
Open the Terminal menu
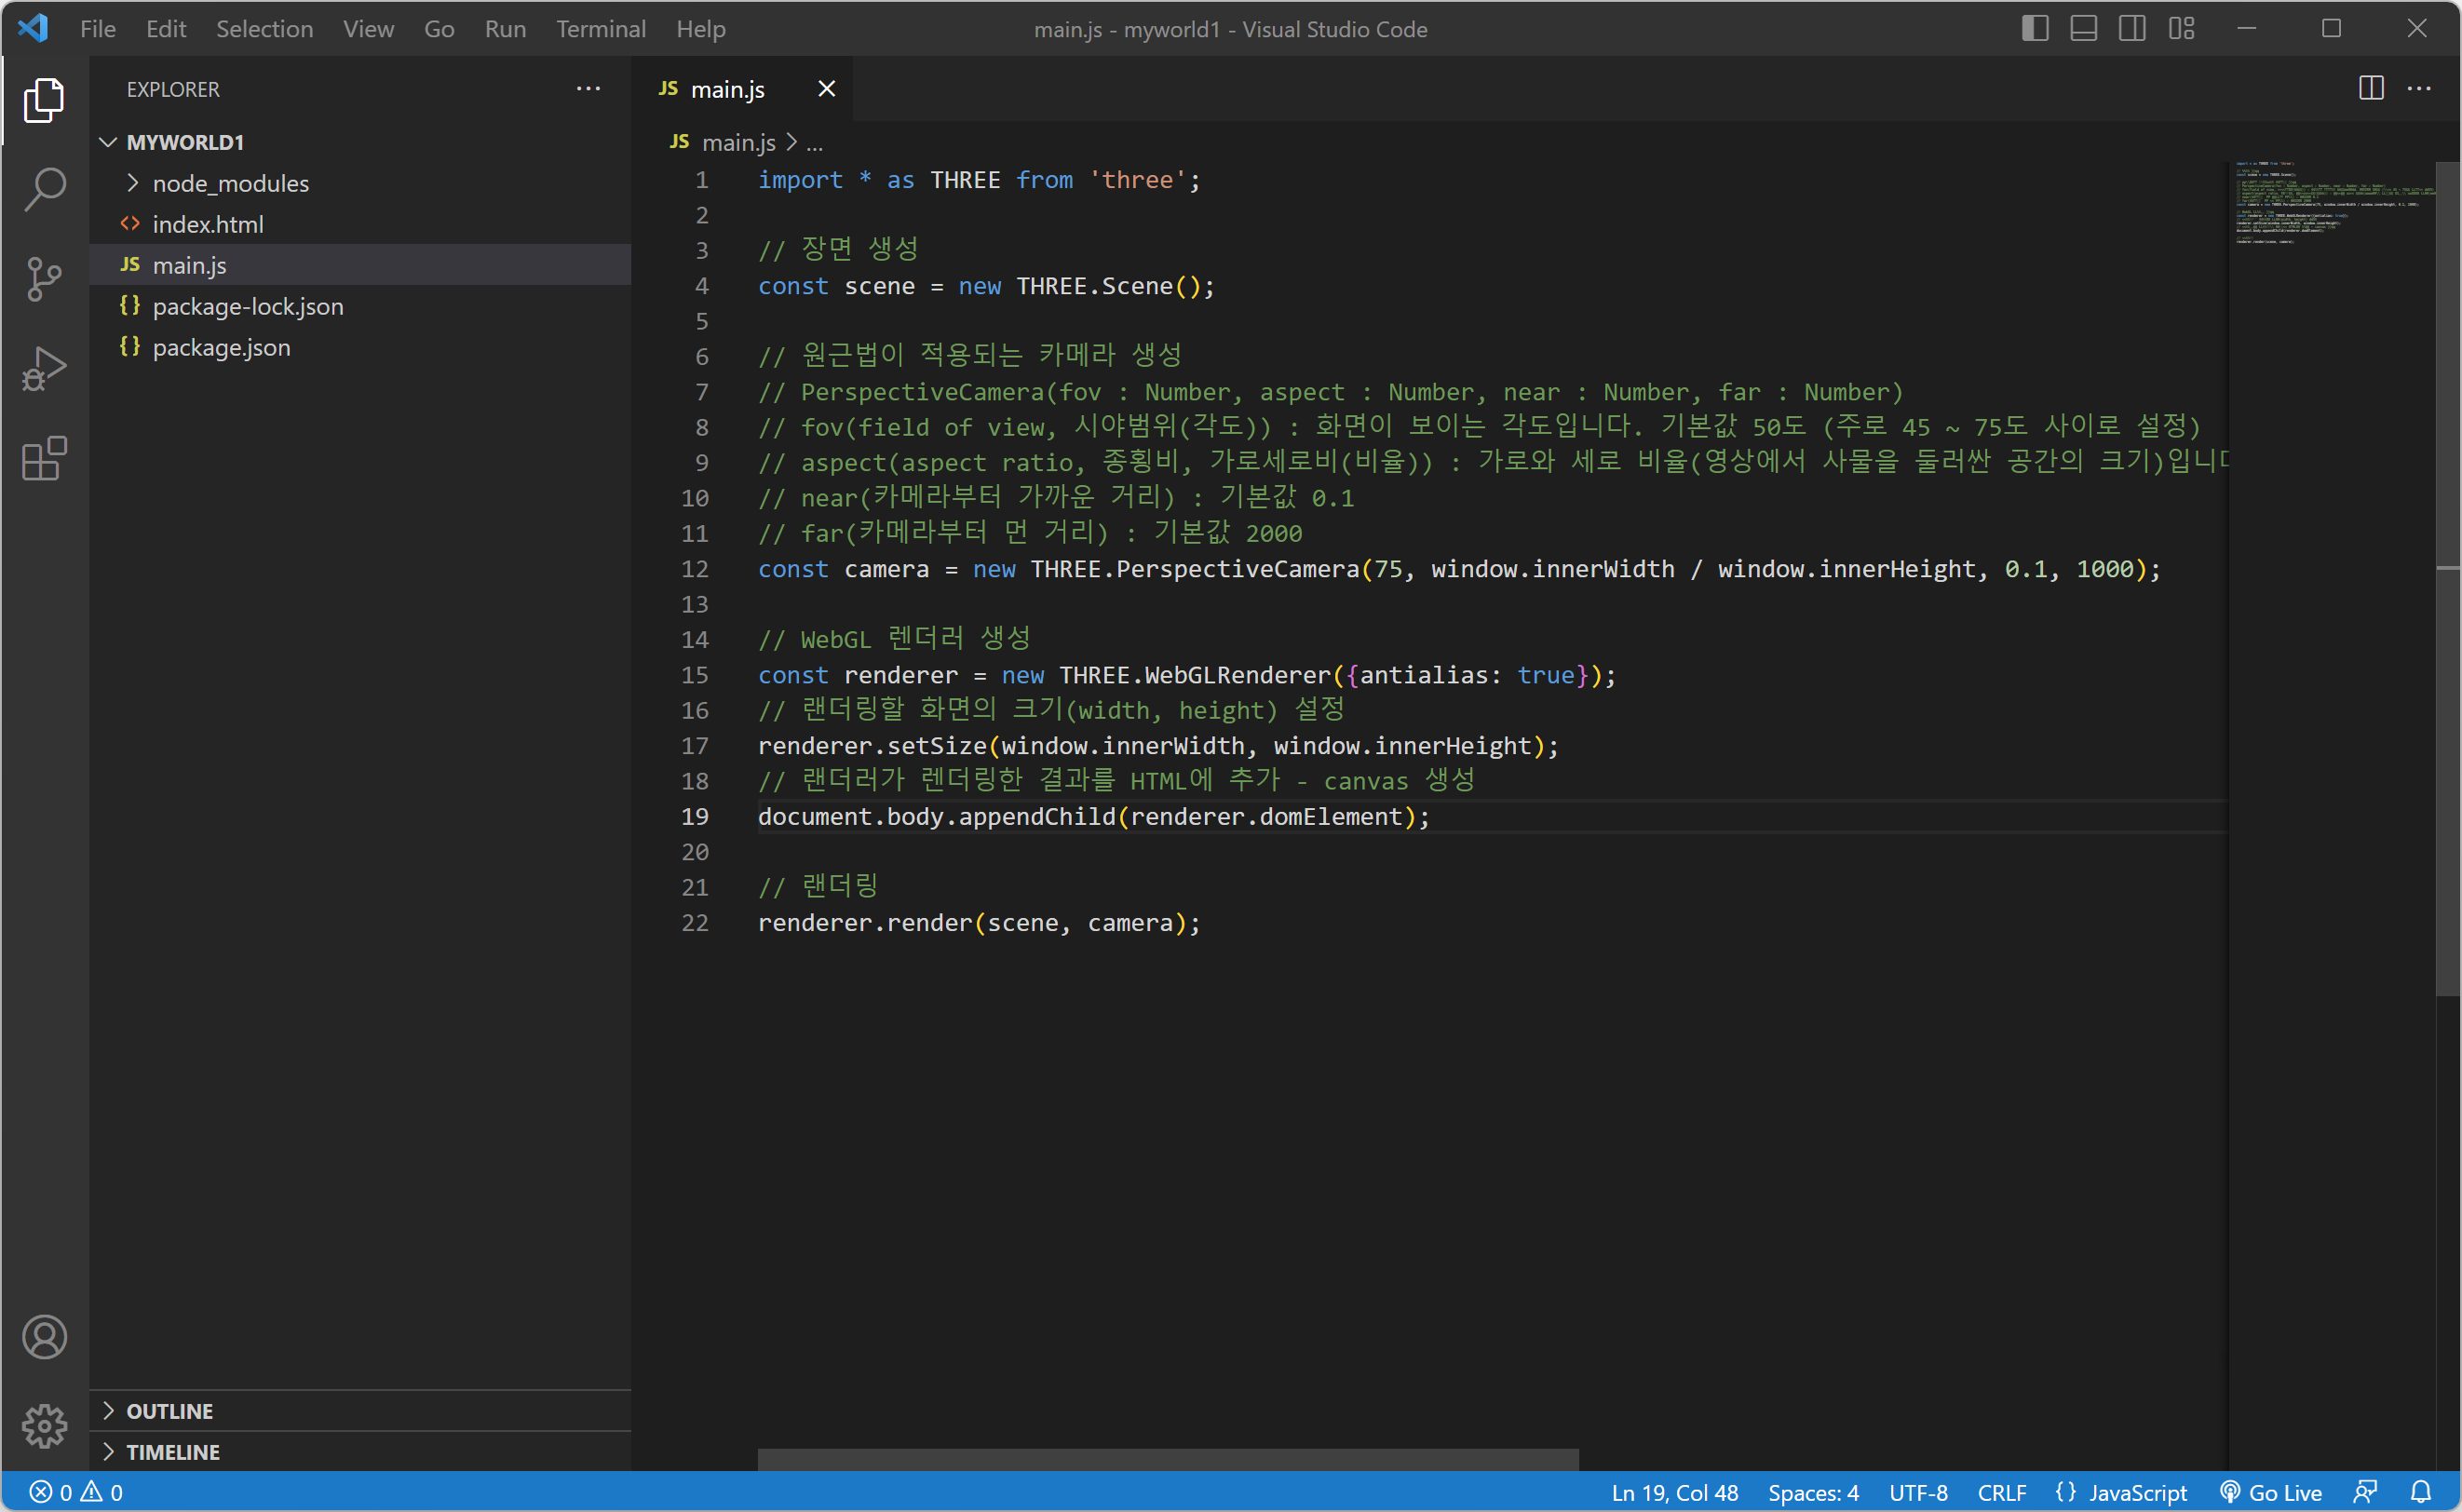point(600,29)
